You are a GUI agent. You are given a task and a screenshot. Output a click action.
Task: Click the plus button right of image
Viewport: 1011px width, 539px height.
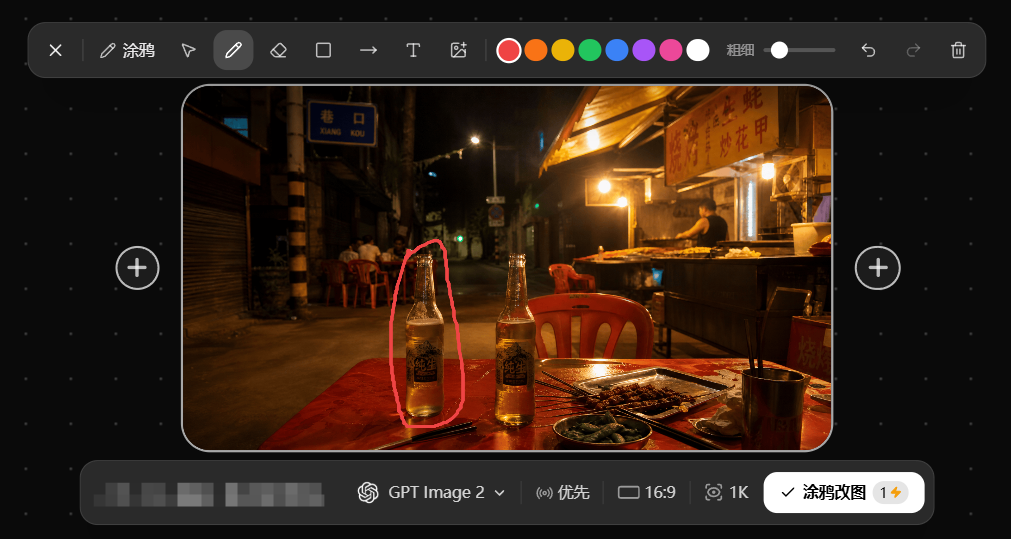pos(878,268)
